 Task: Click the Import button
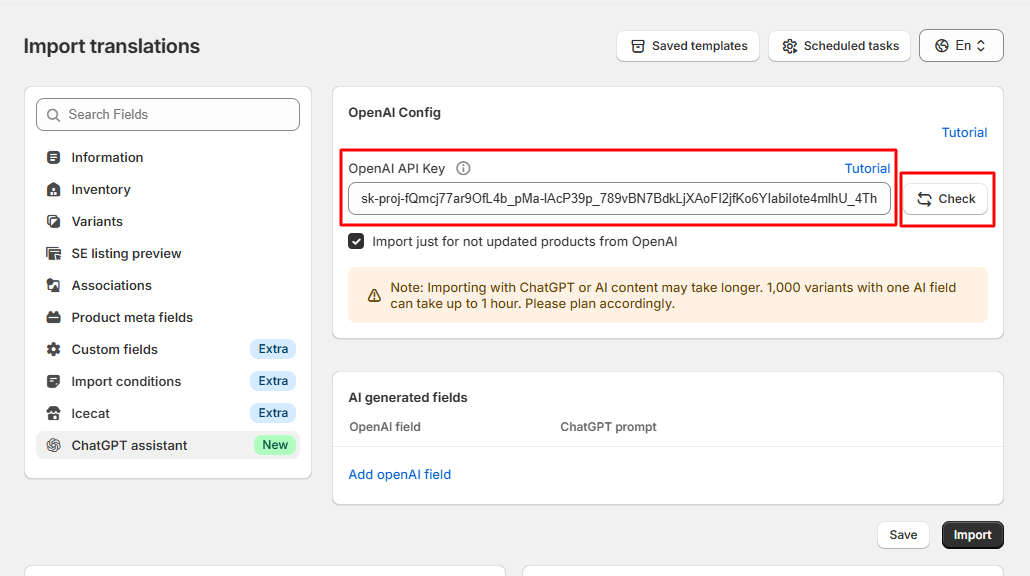pos(972,535)
